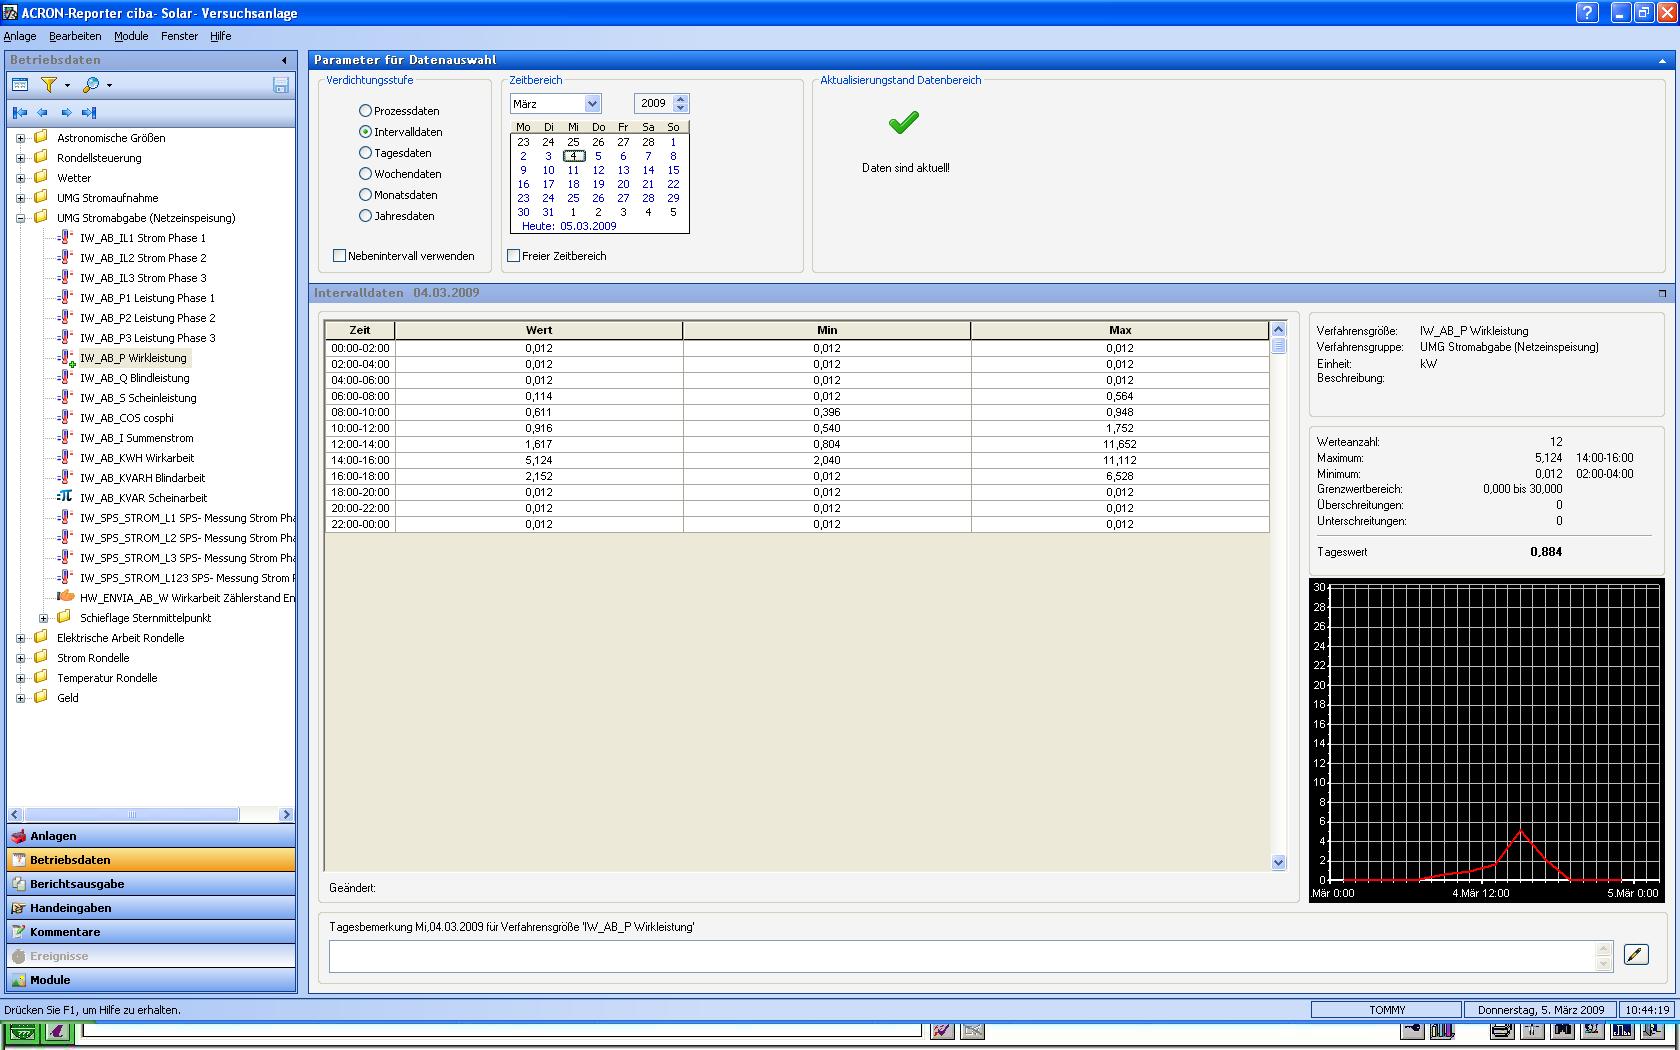Open the Bearbeiten menu
Screen dimensions: 1680x1050
(75, 36)
